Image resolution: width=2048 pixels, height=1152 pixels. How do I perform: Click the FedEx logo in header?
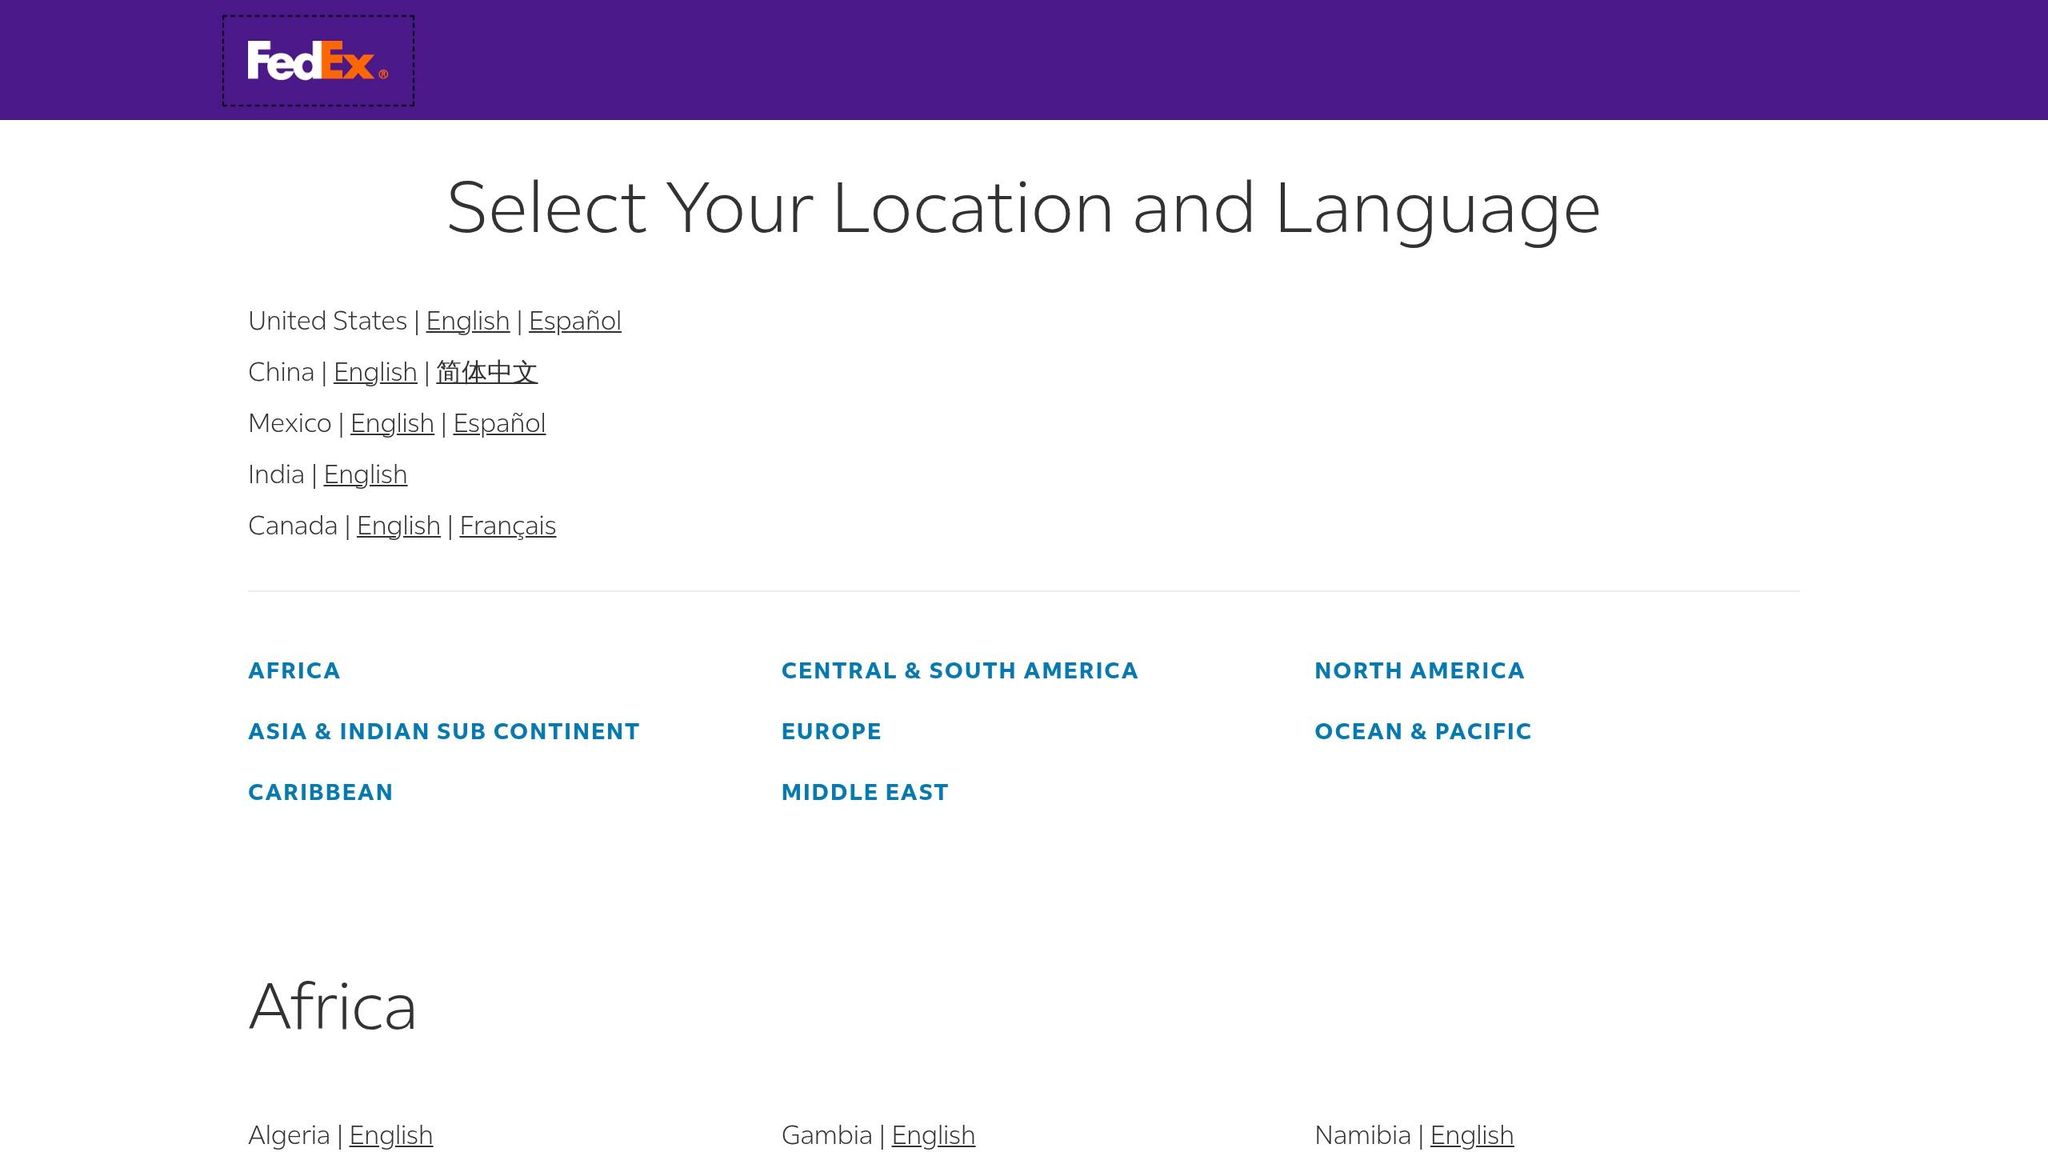tap(317, 61)
